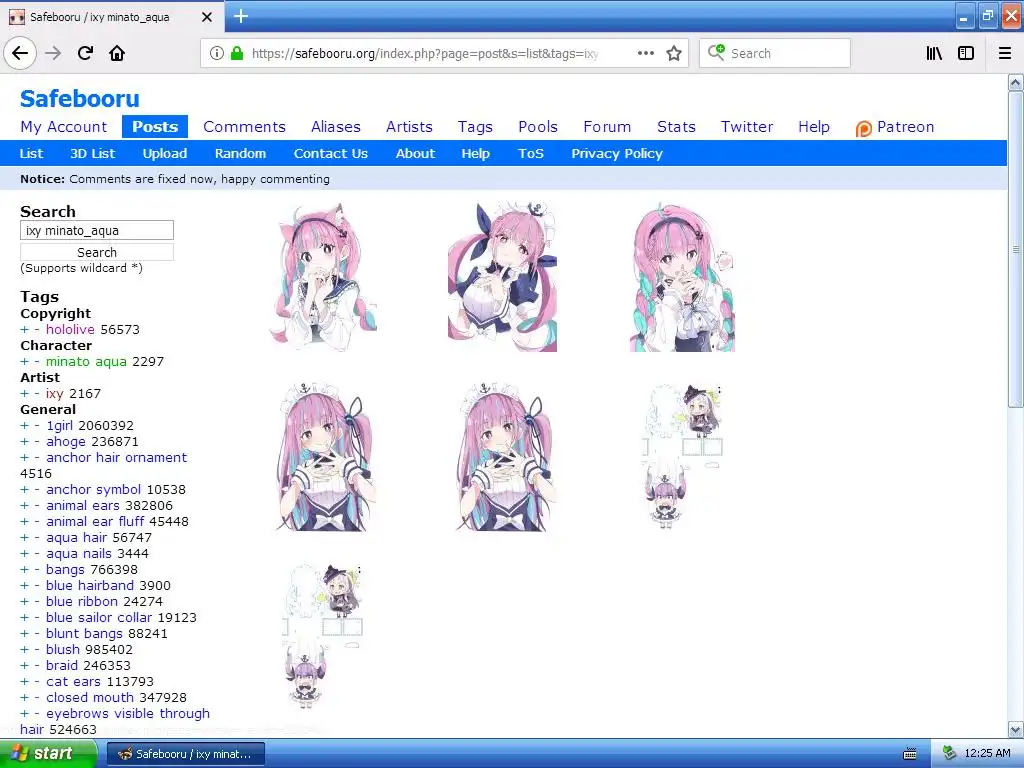Click the page scrollbar up arrow
Screen dimensions: 1024x768
pyautogui.click(x=1015, y=82)
